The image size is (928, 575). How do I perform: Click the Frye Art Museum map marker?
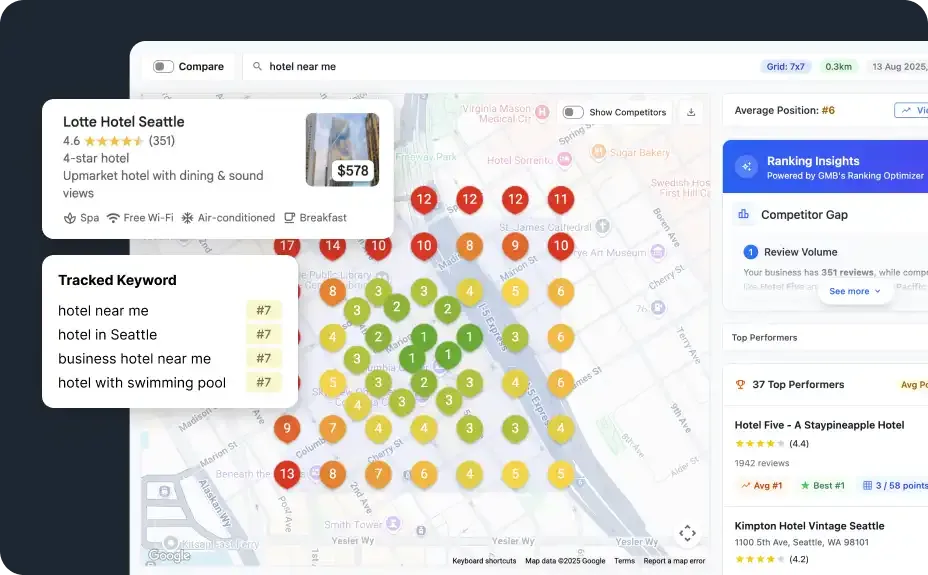tap(658, 252)
